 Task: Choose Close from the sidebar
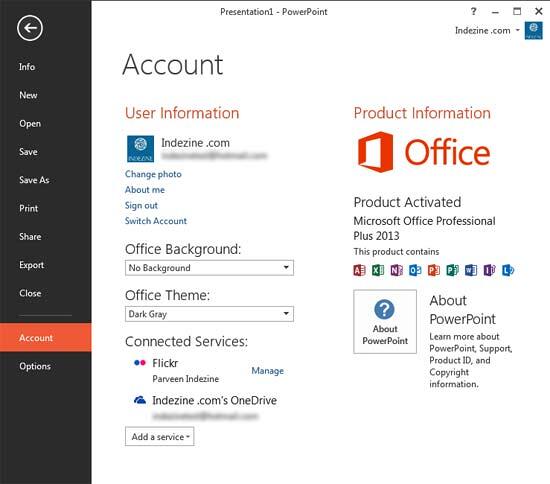tap(30, 293)
